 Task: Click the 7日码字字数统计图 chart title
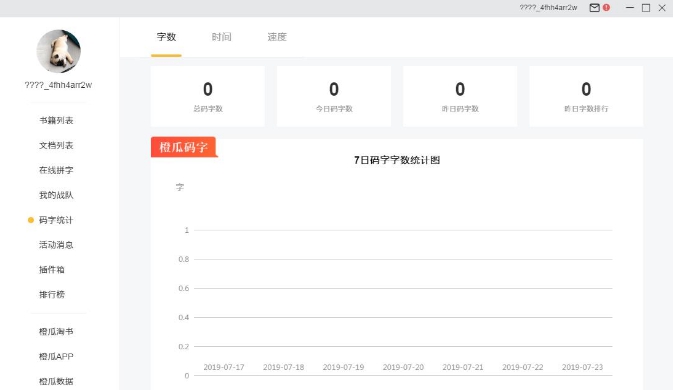(397, 160)
